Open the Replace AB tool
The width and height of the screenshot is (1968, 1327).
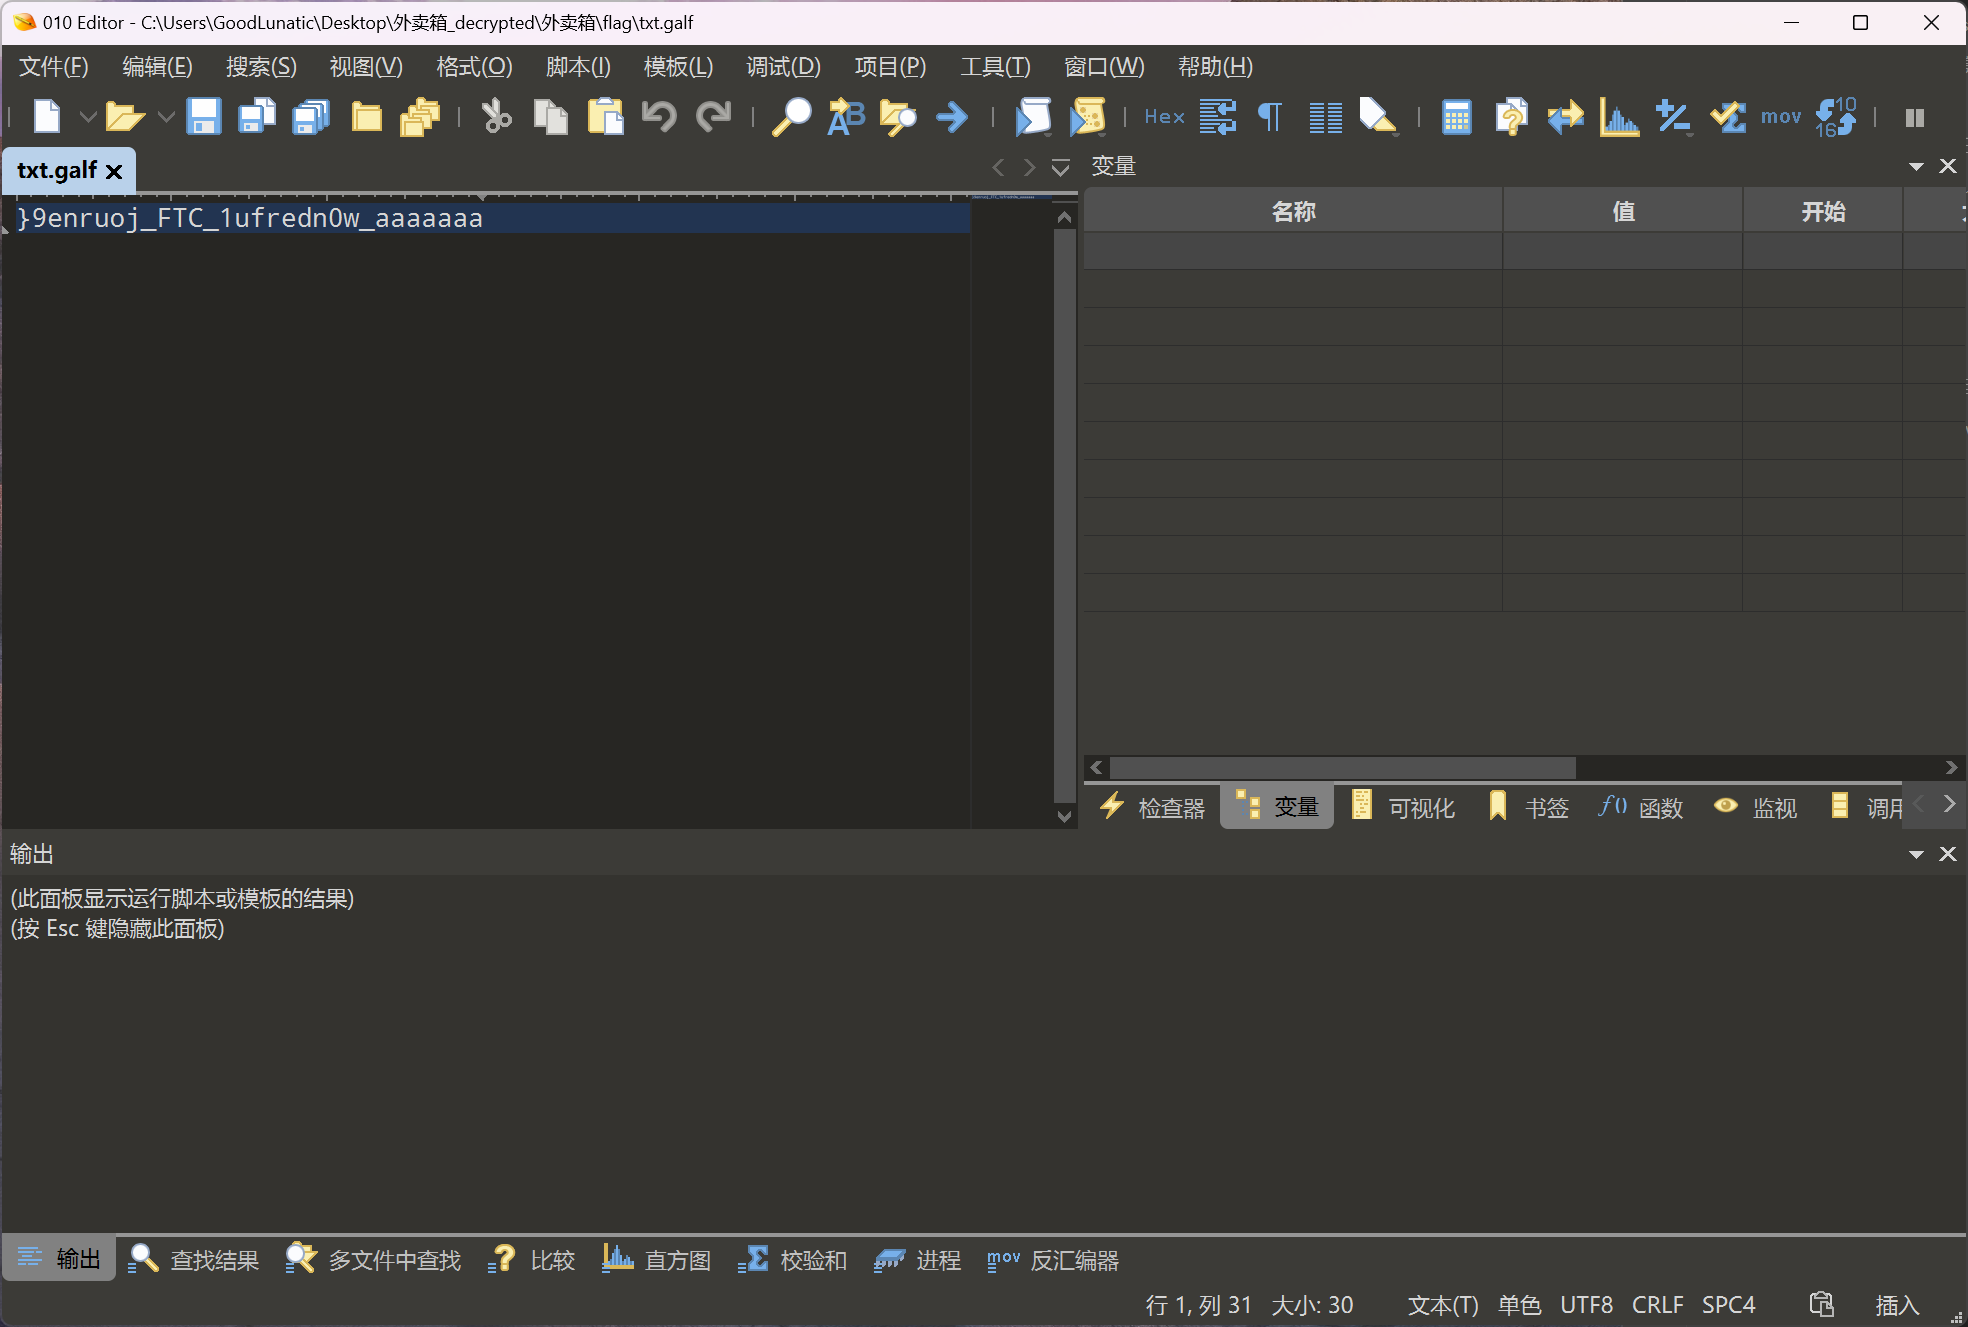[846, 117]
